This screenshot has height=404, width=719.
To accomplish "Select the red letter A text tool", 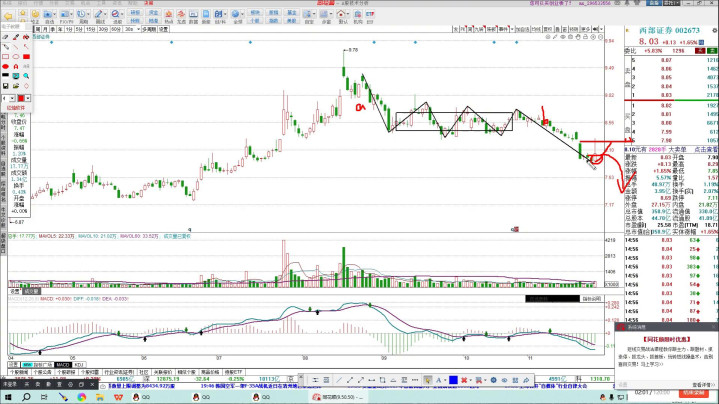I will 16,66.
